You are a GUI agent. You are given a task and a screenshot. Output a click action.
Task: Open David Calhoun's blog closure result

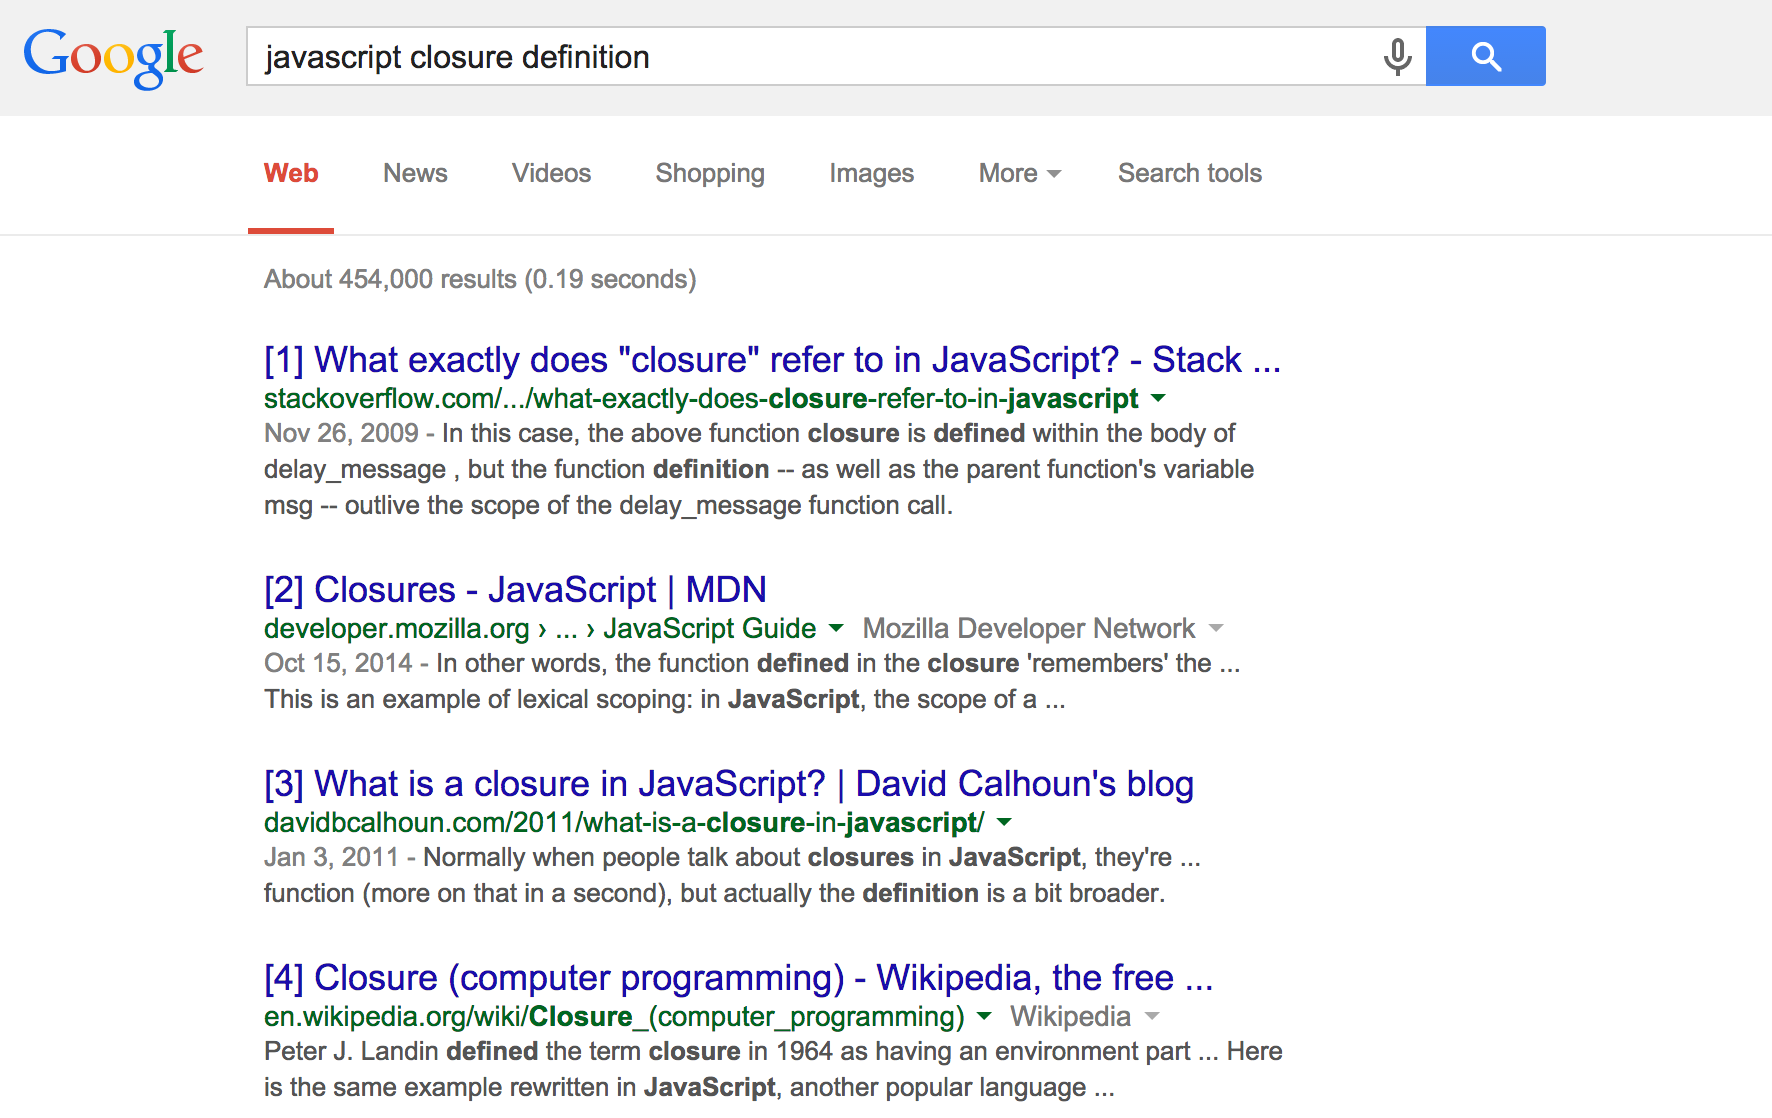[729, 783]
